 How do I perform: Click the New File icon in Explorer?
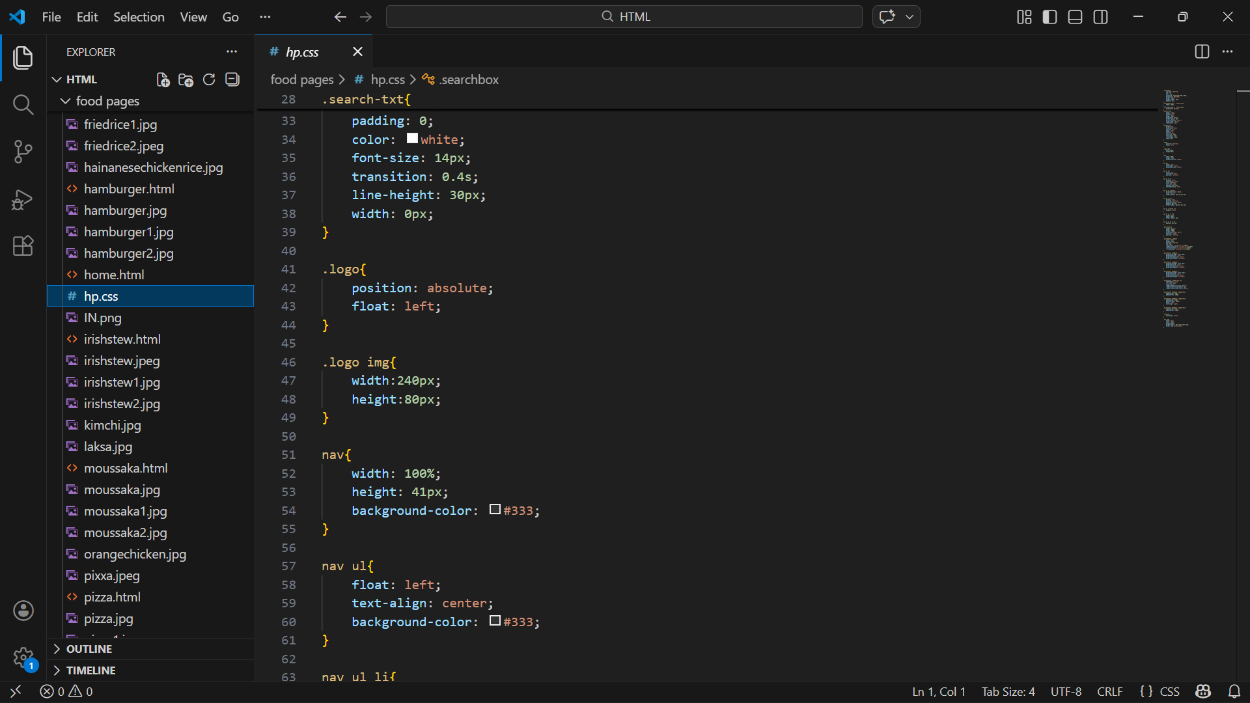tap(163, 80)
